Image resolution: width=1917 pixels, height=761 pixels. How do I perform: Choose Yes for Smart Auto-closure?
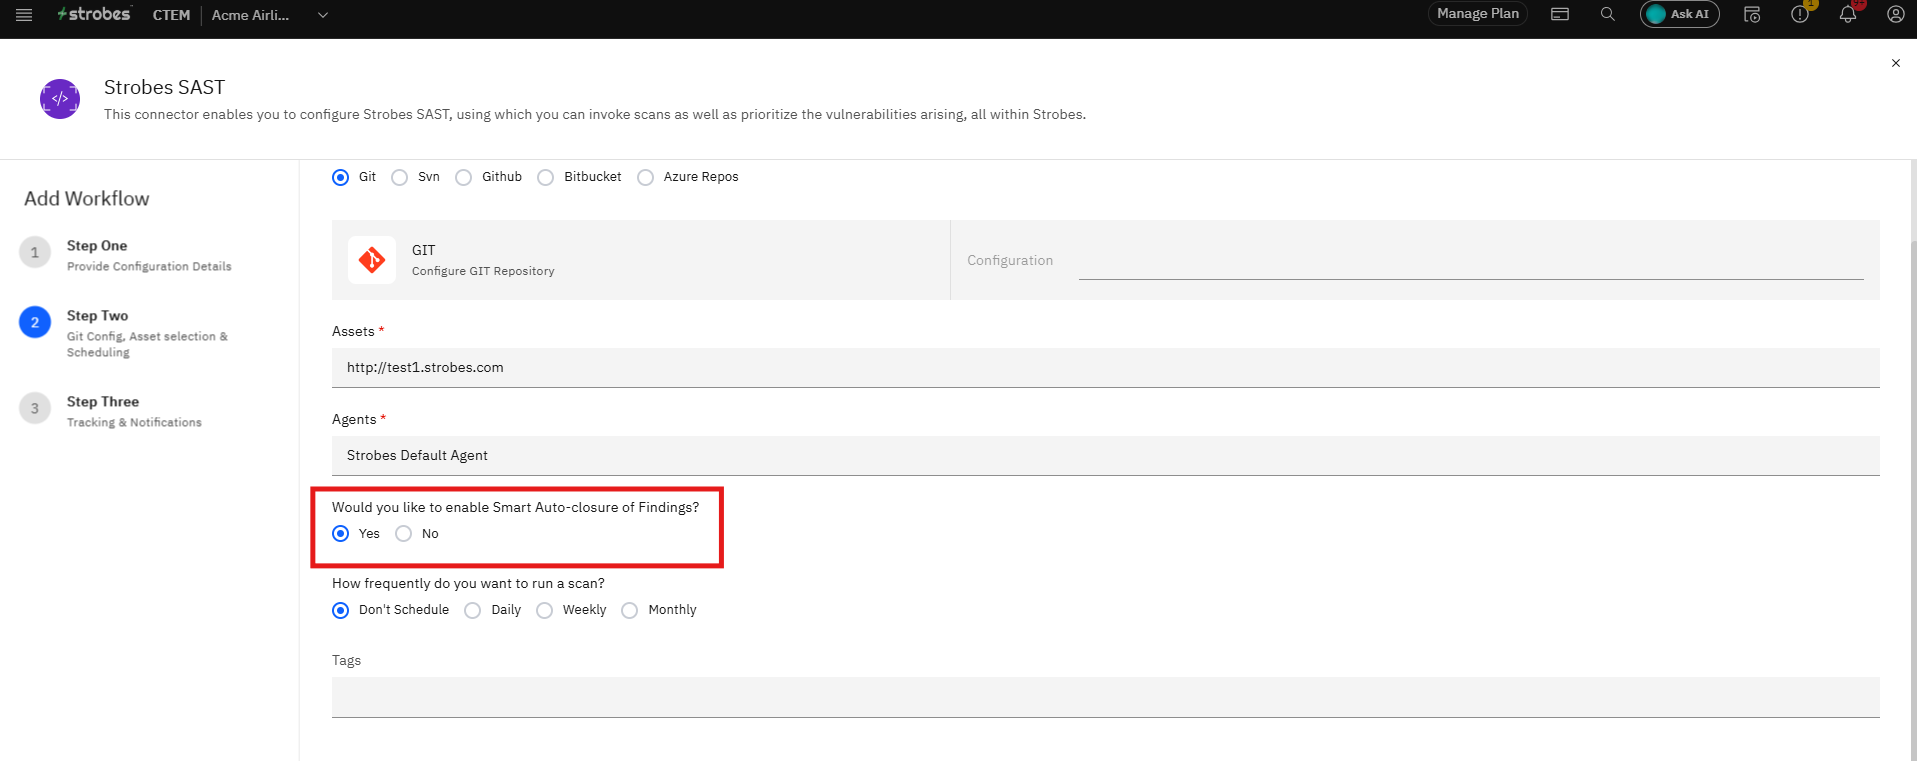click(x=341, y=534)
